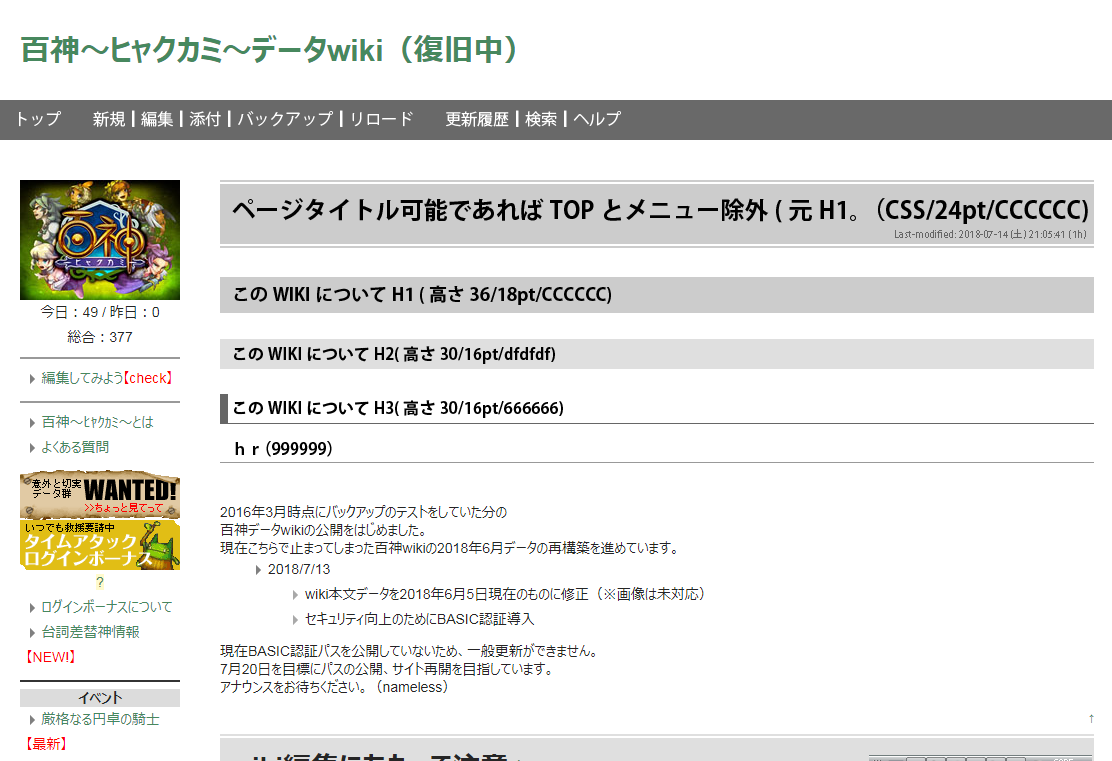1112x761 pixels.
Task: Click the 台詞差替神情報 sidebar link
Action: (90, 632)
